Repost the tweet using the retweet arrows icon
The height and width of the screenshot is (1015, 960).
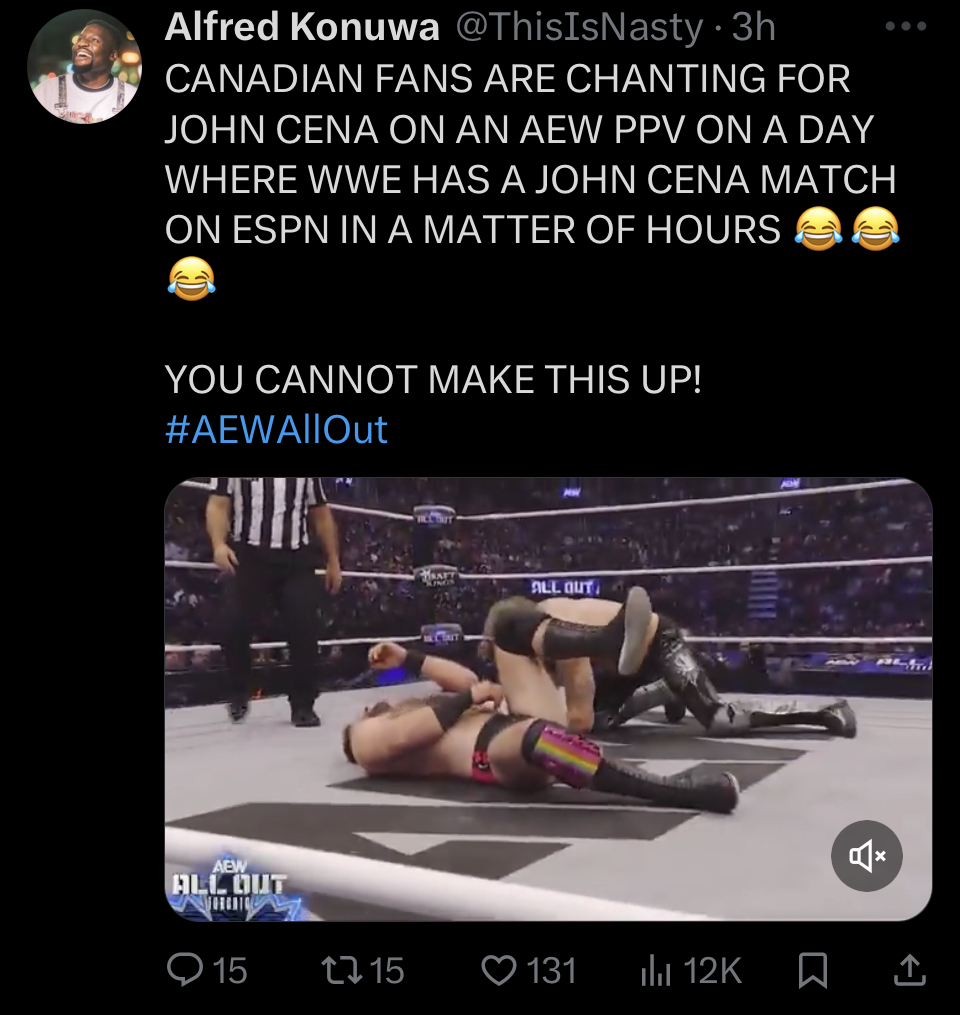click(342, 970)
